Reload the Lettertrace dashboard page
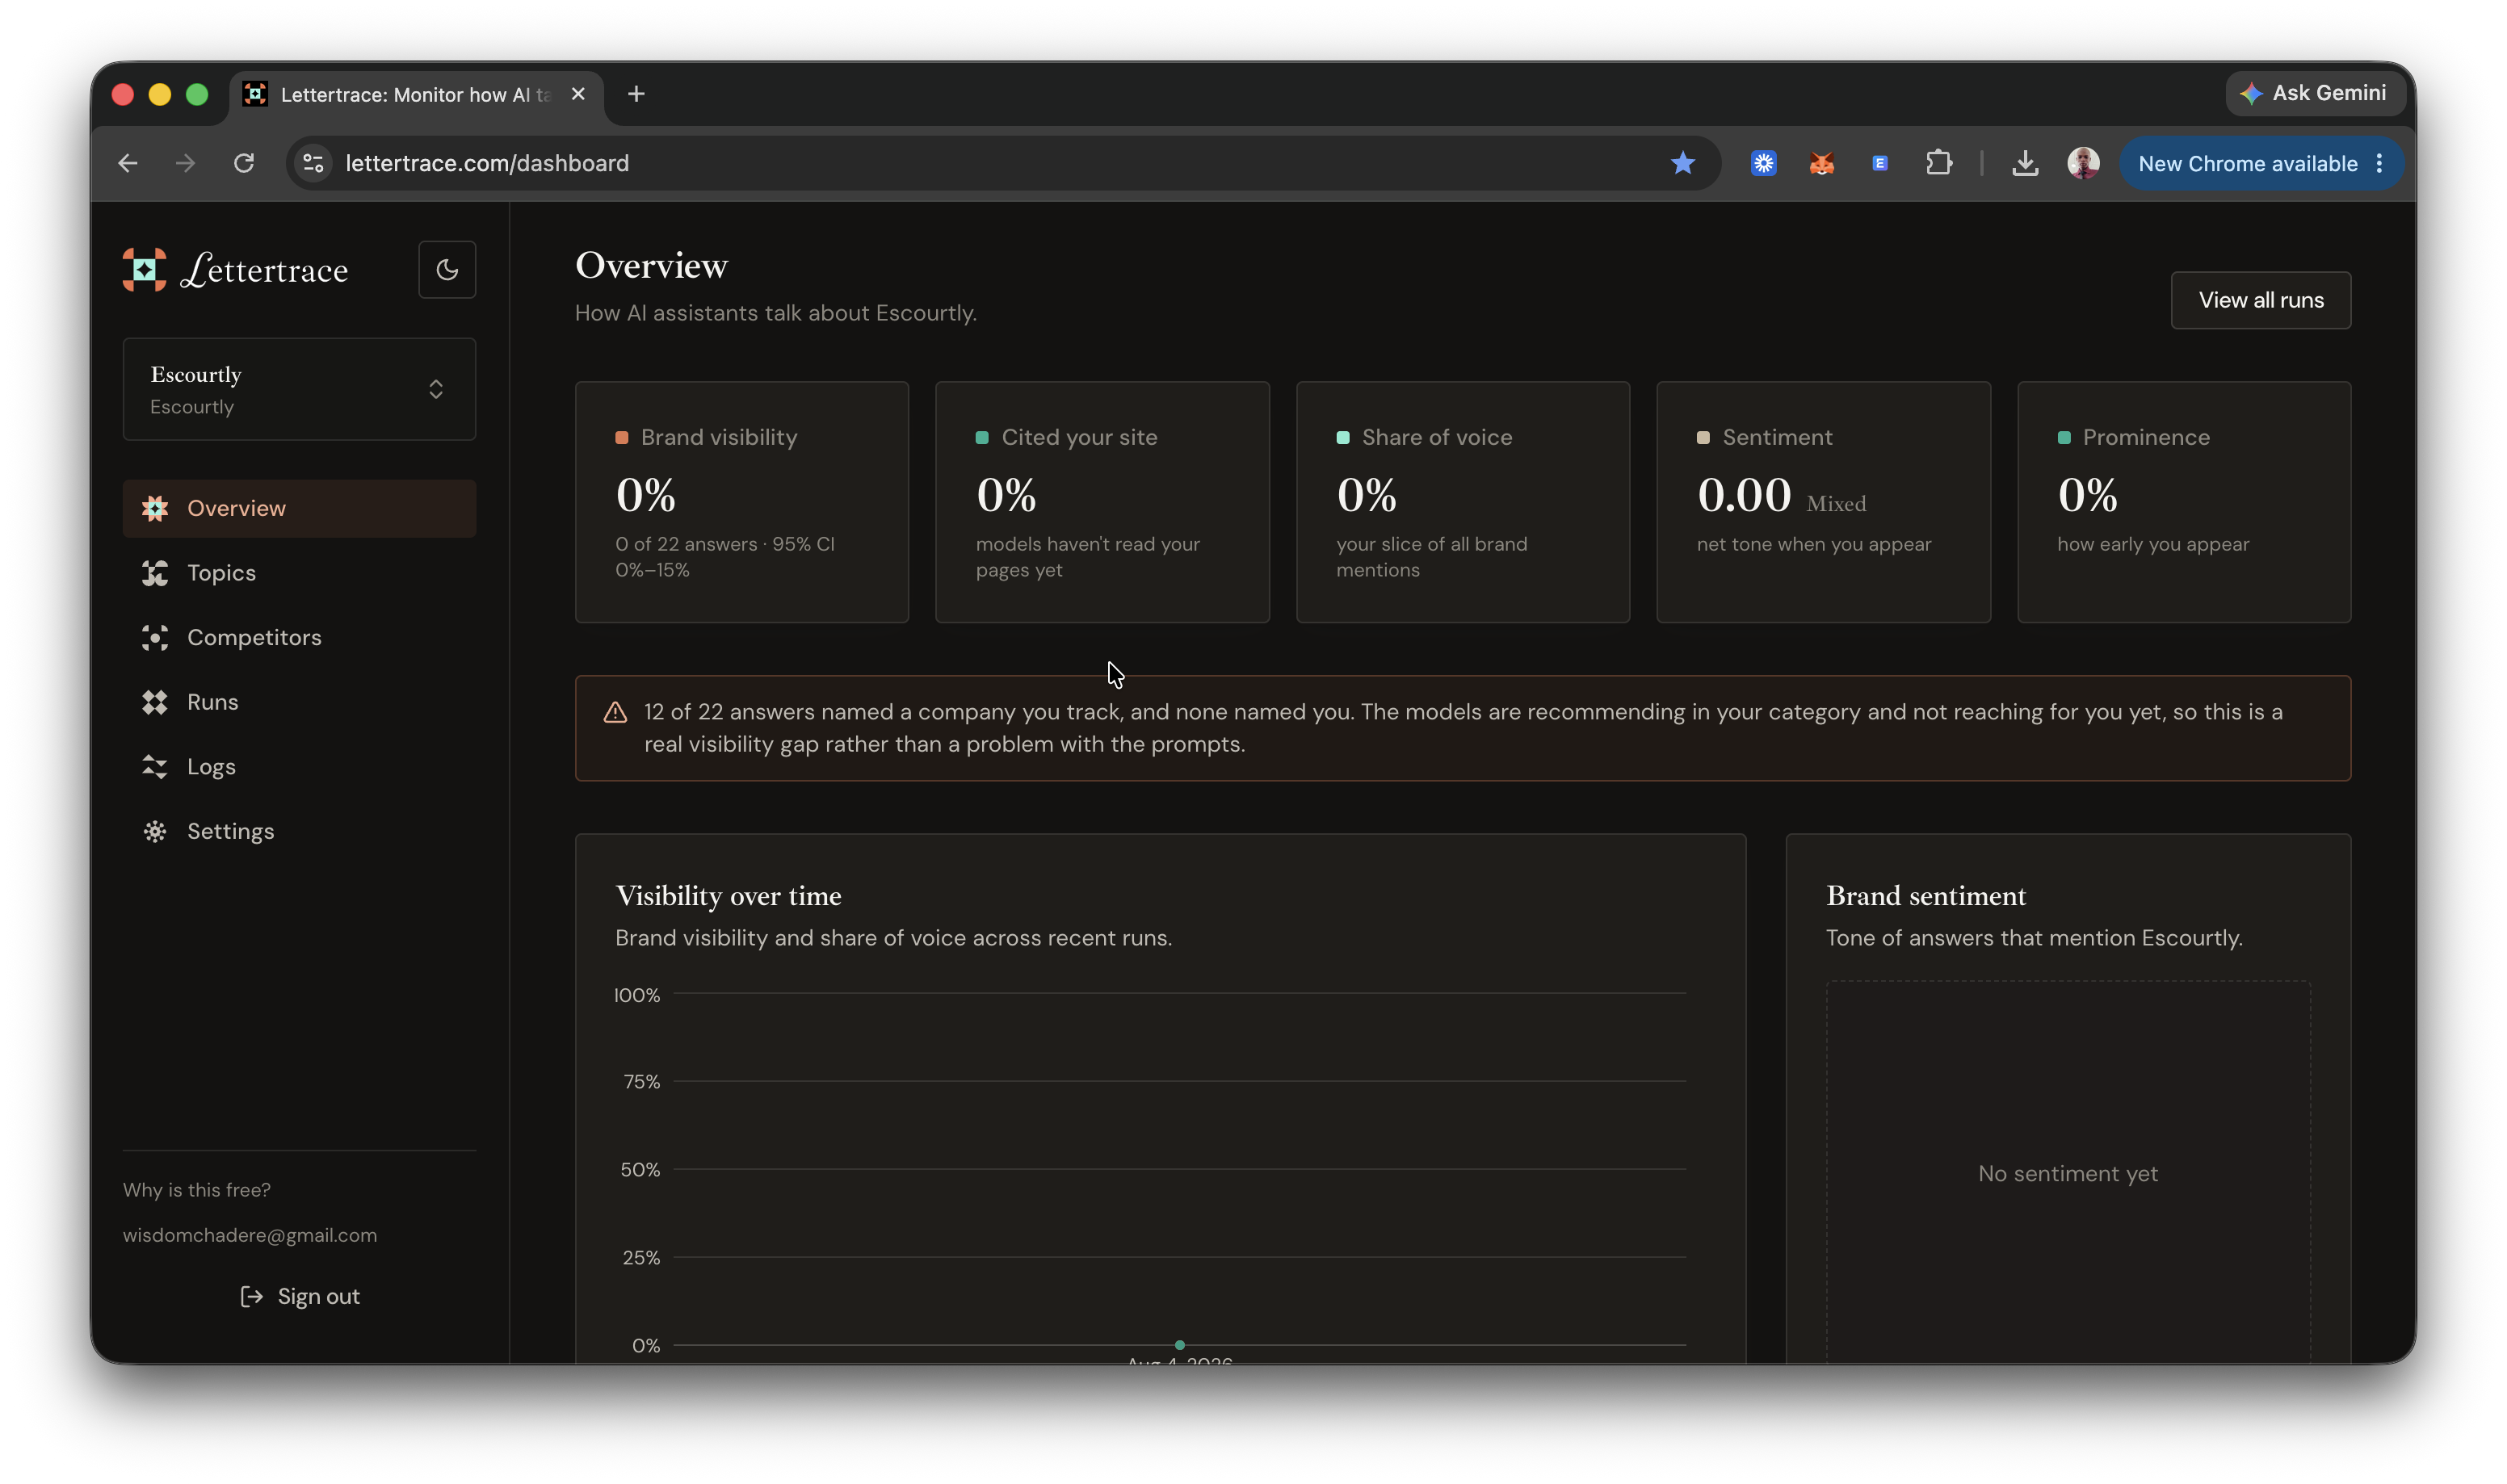 click(244, 163)
